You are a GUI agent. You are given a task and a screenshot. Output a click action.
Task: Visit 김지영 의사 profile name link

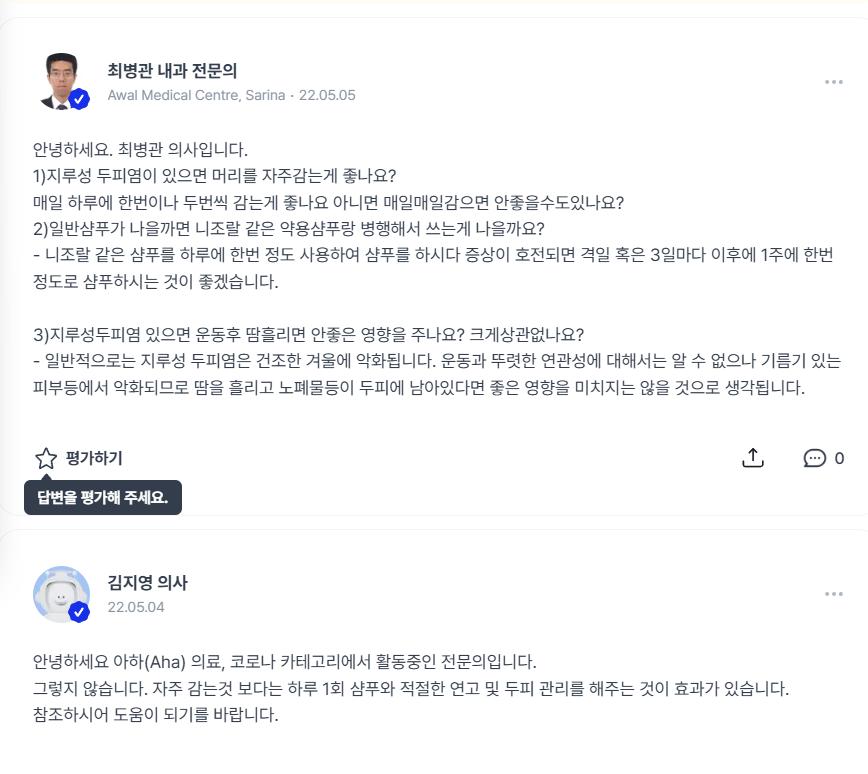click(x=147, y=583)
